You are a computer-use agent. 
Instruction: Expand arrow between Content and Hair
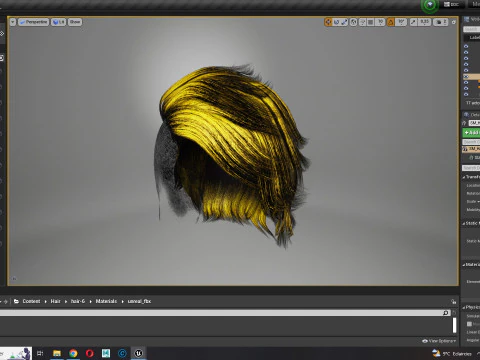[x=46, y=302]
